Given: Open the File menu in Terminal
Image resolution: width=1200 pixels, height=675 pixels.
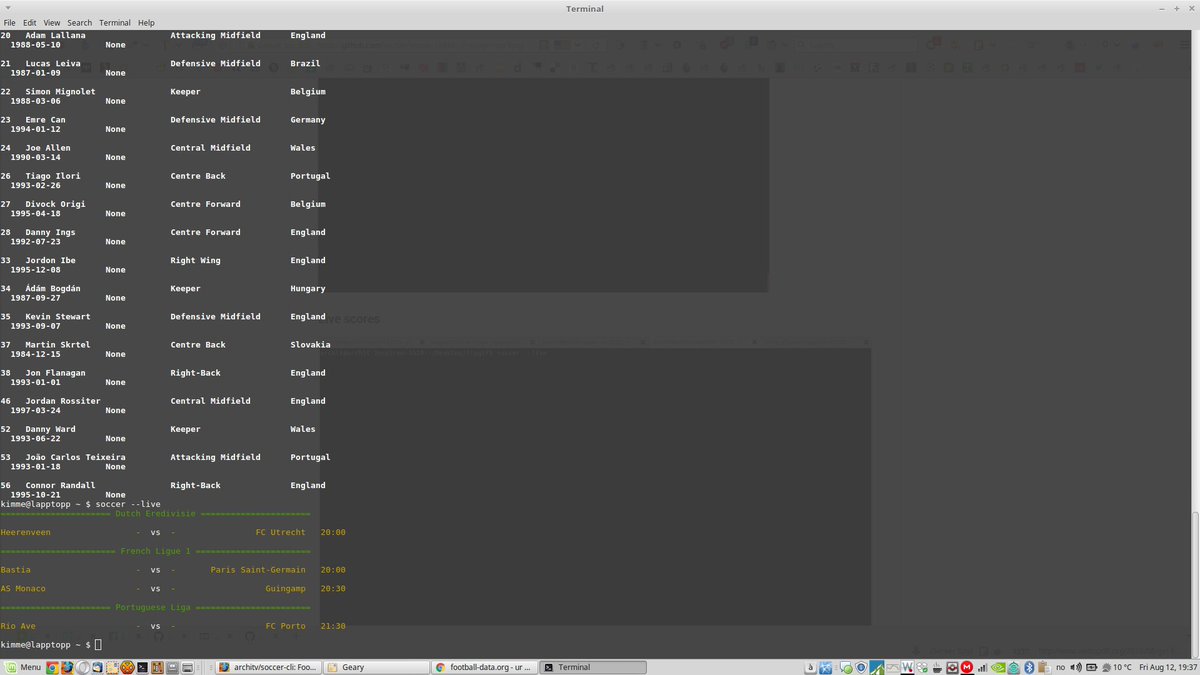Looking at the screenshot, I should 9,22.
